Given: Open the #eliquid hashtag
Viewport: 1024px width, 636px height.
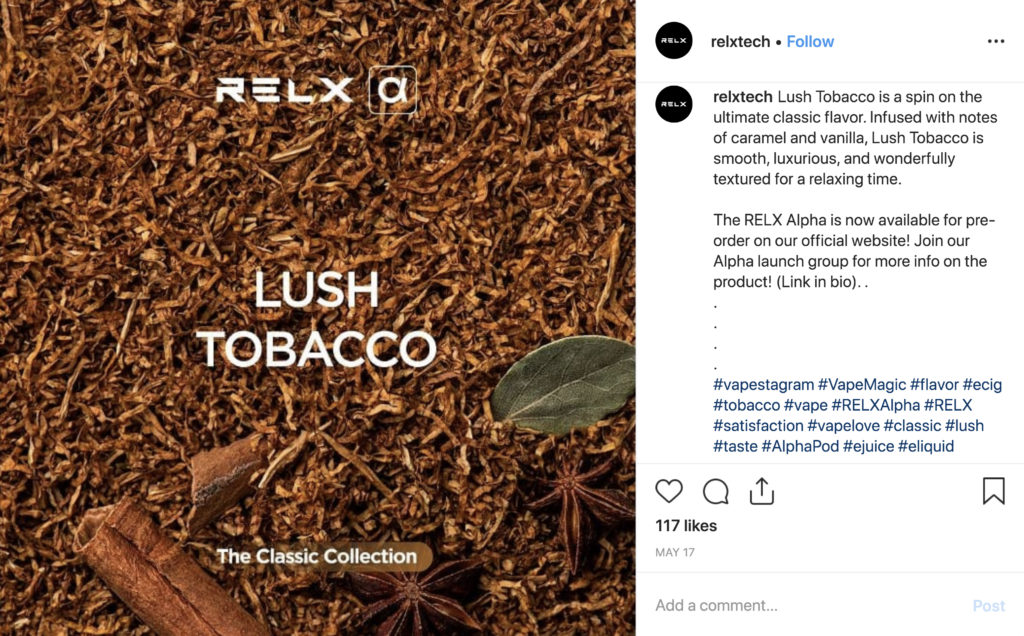Looking at the screenshot, I should pos(926,446).
